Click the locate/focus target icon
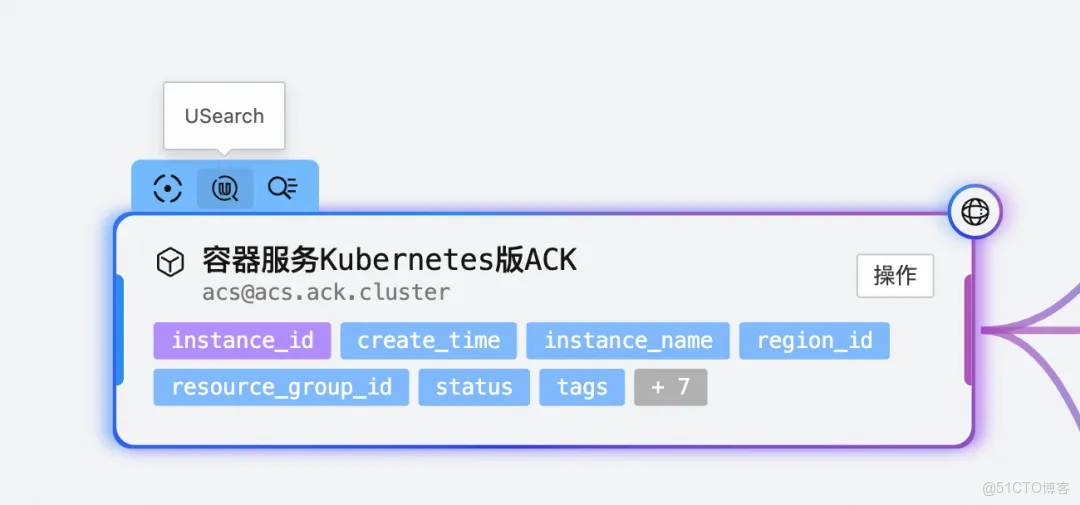Screen dimensions: 1080x505 tap(168, 188)
